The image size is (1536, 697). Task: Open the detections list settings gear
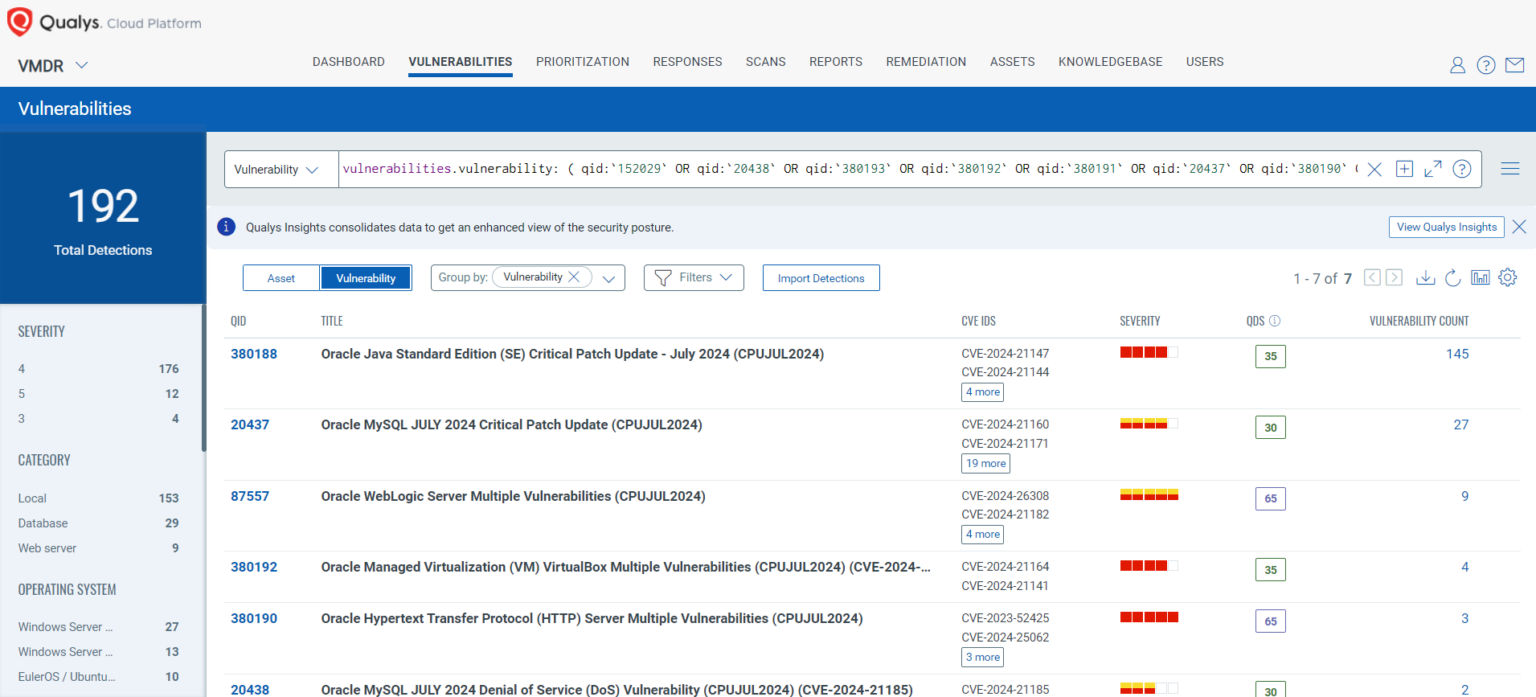pos(1507,278)
